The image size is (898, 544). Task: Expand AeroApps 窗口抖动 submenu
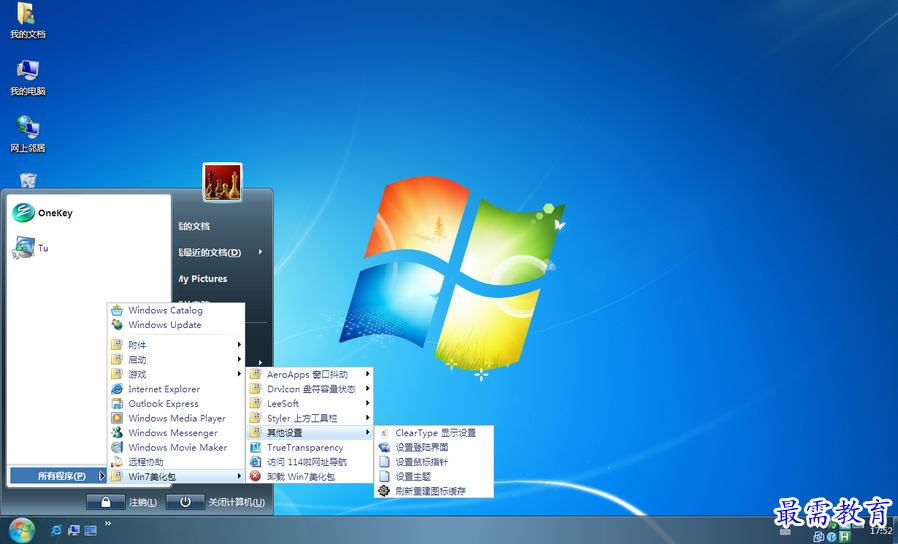tap(310, 375)
